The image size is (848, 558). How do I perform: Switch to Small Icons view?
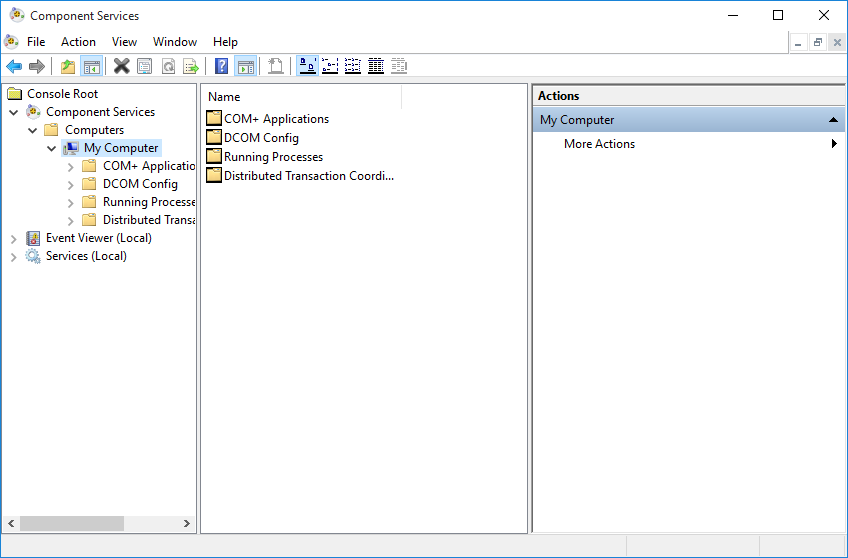[x=330, y=66]
